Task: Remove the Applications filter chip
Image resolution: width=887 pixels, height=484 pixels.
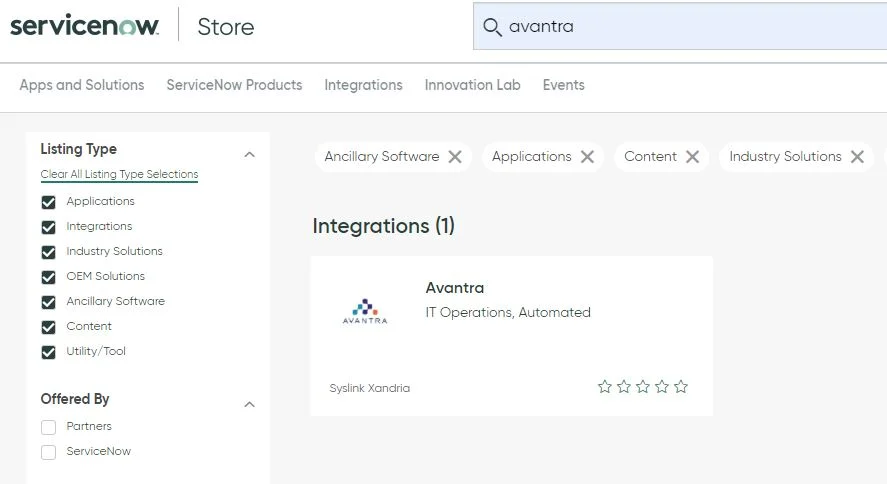Action: 587,157
